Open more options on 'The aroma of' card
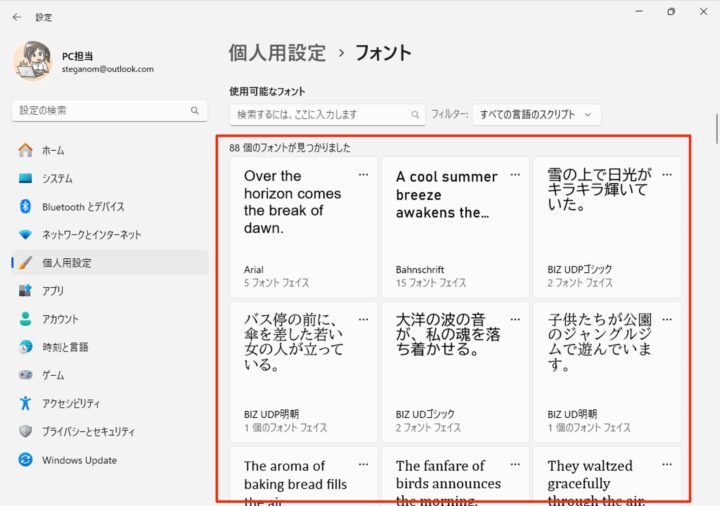The image size is (720, 506). tap(363, 464)
